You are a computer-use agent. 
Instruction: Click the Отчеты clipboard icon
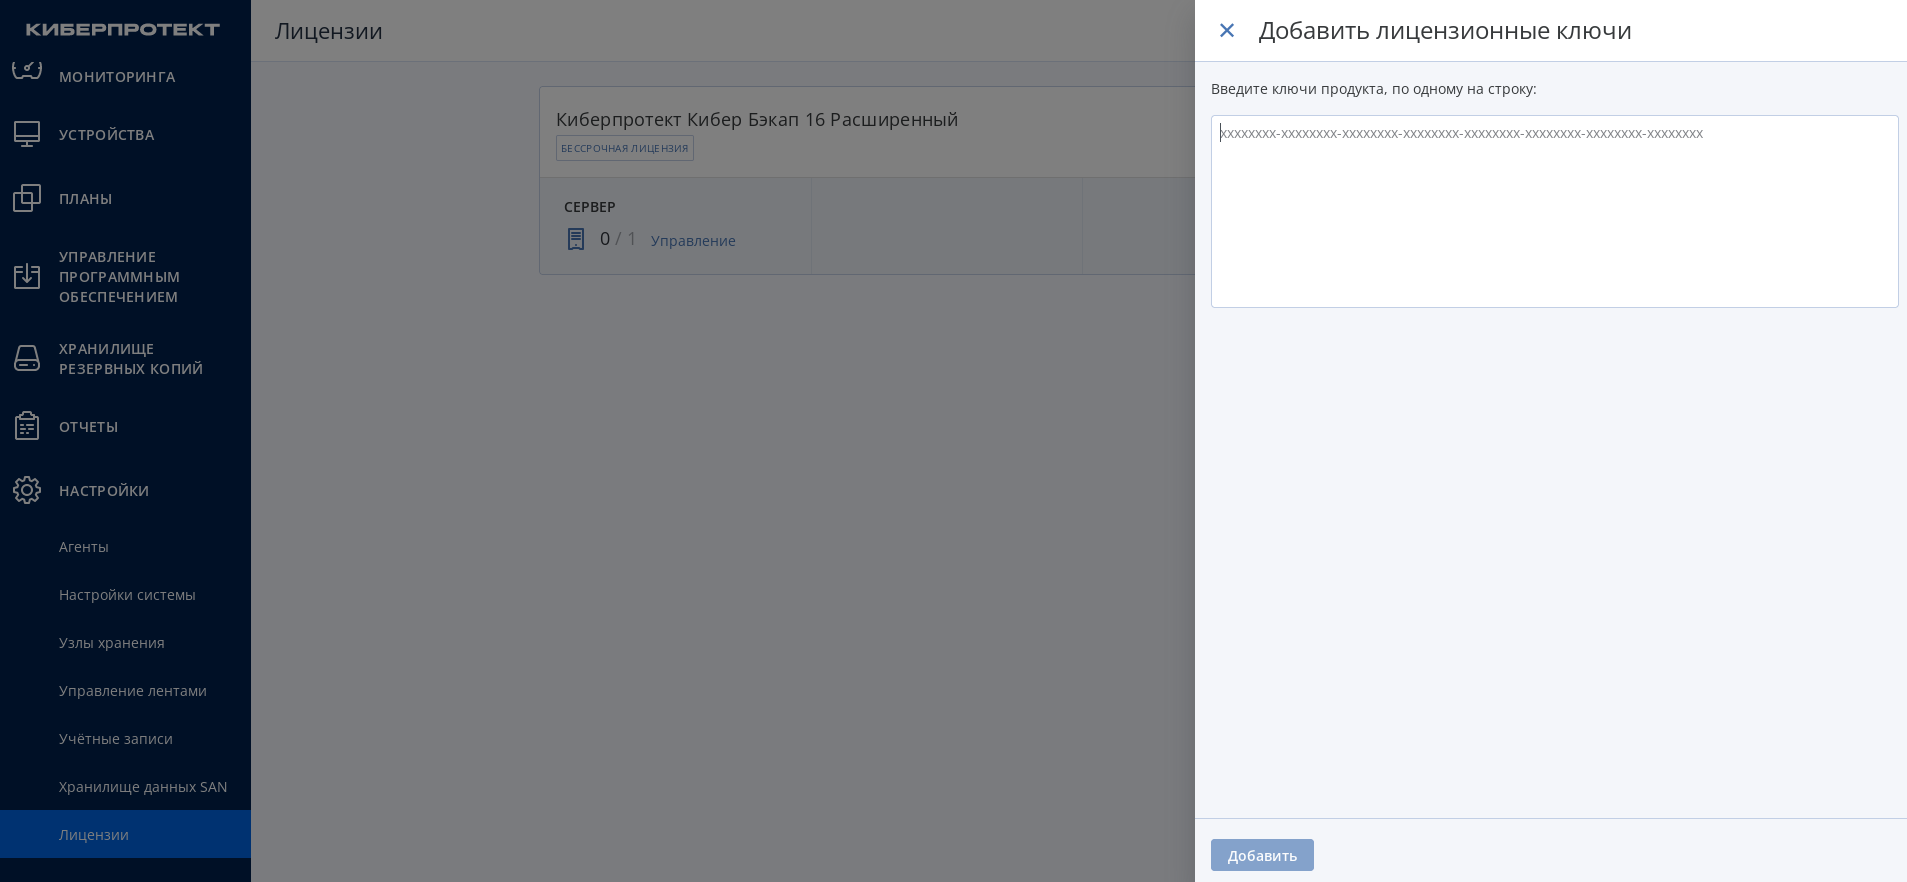27,426
